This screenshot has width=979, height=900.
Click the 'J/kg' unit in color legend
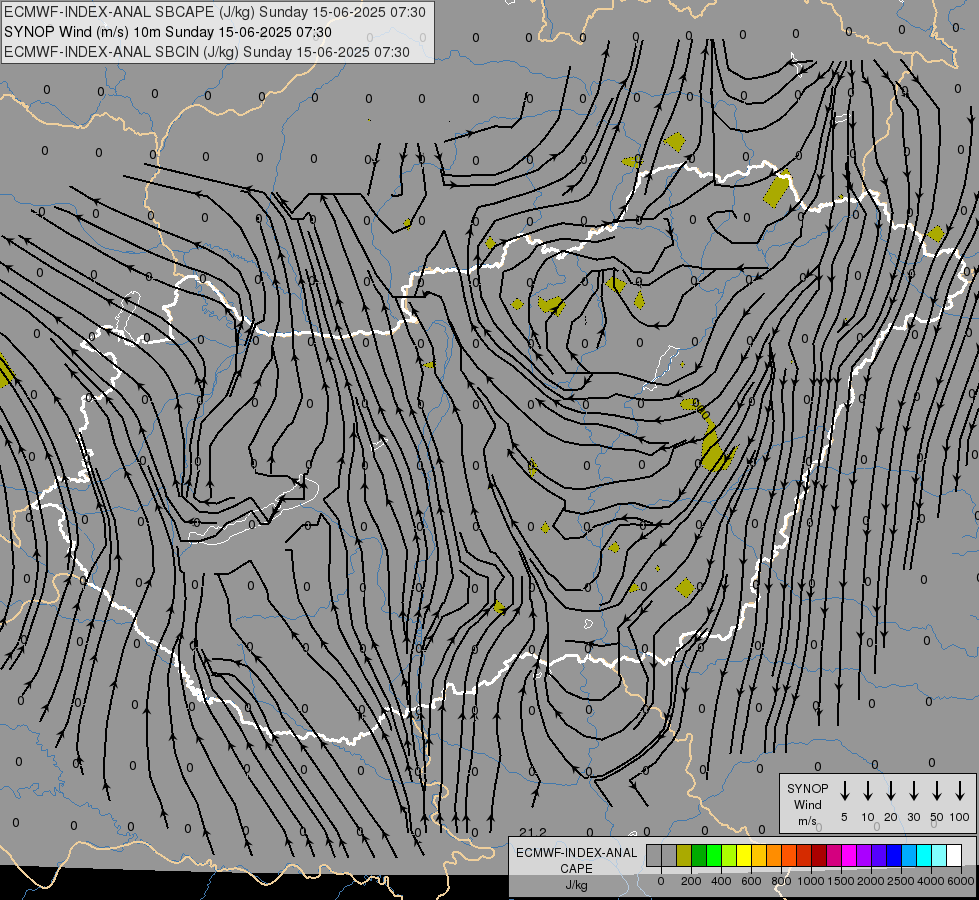576,885
